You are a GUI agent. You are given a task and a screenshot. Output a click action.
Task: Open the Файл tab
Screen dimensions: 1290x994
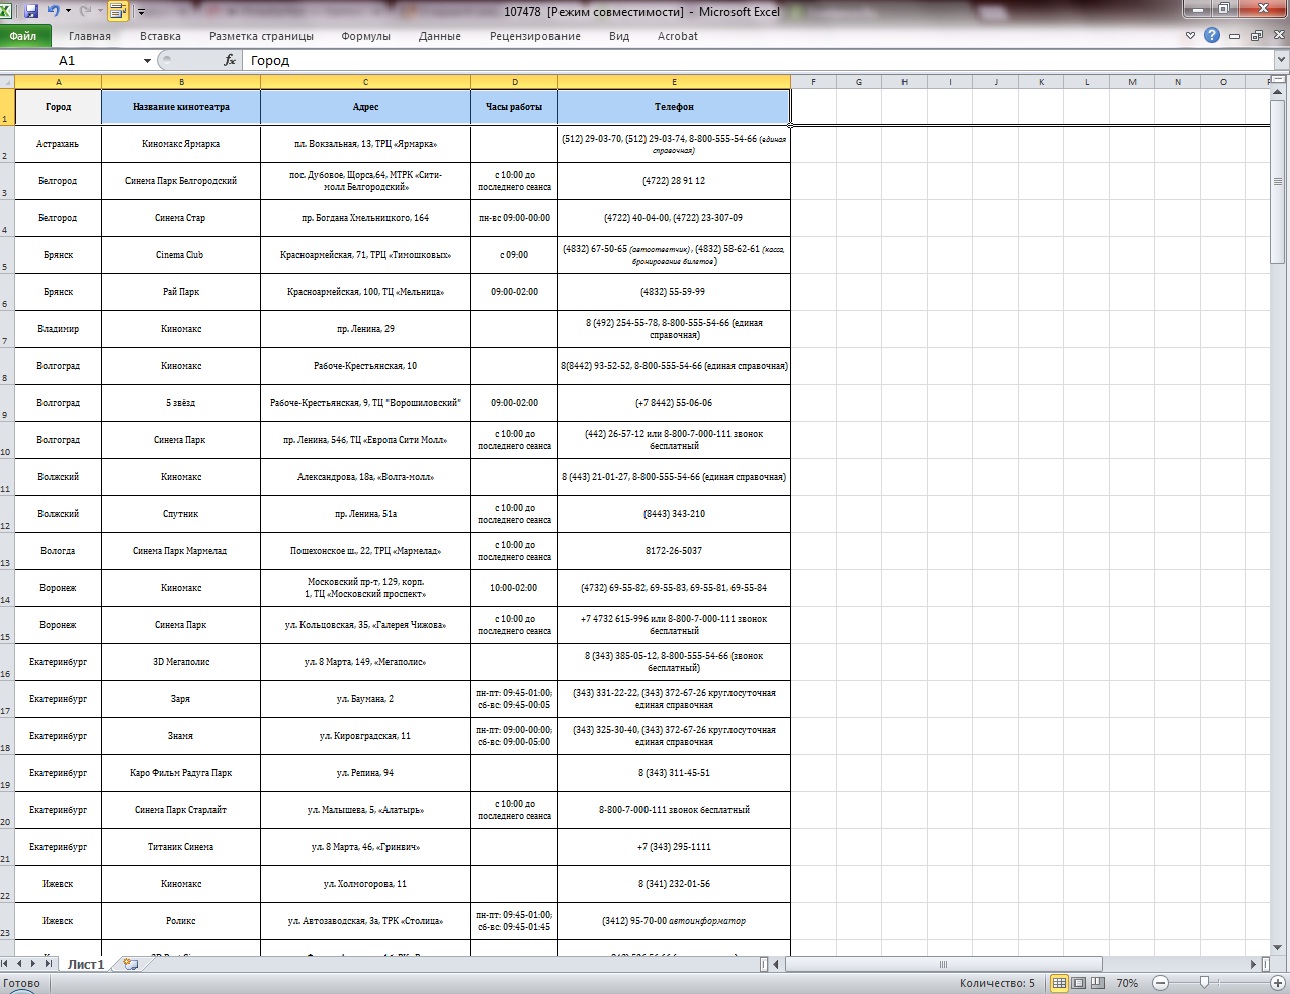[23, 36]
